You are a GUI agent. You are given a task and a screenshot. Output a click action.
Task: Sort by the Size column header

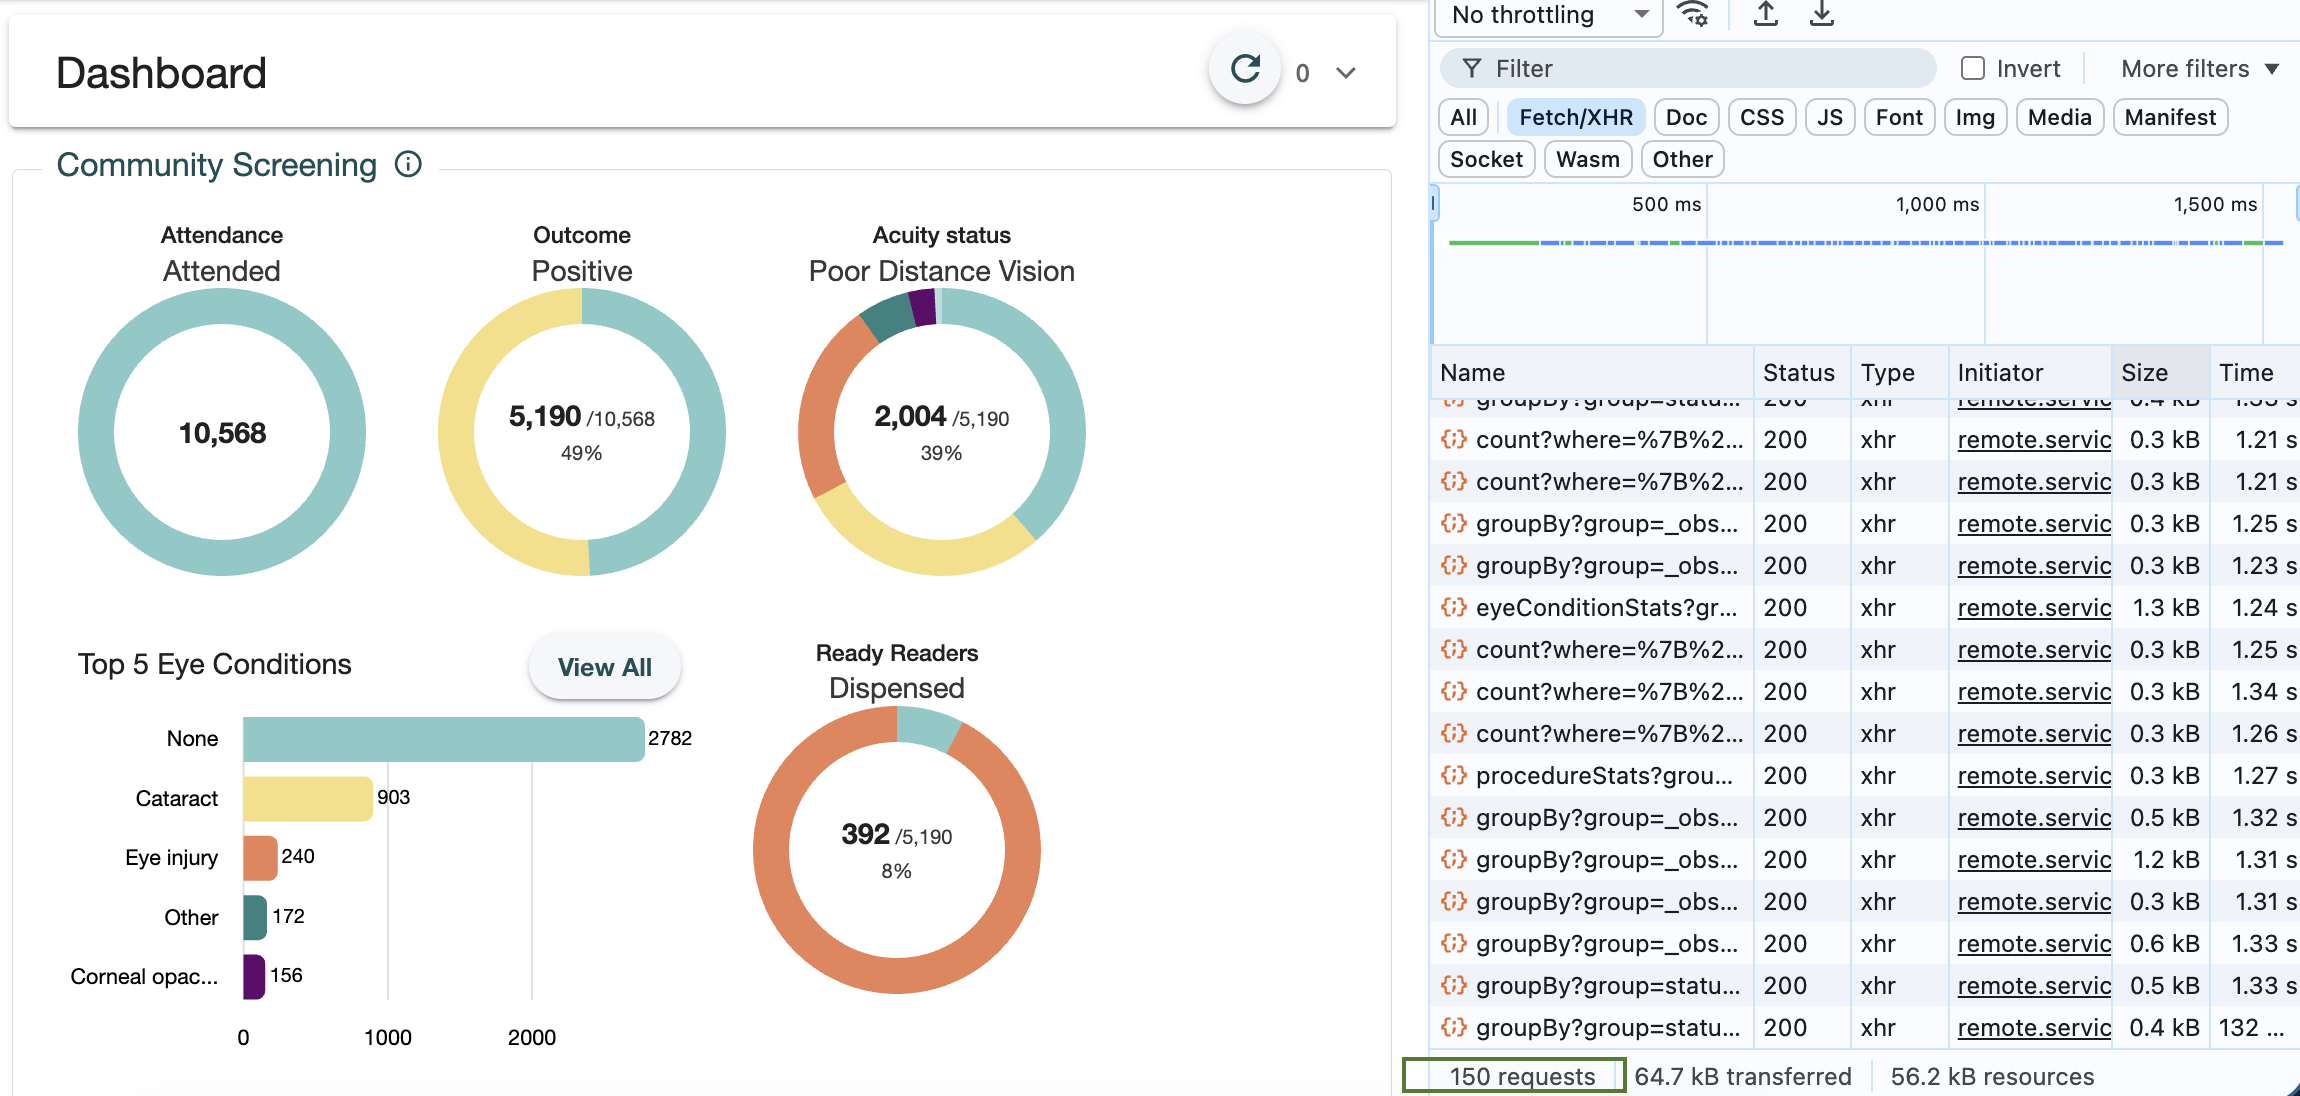point(2160,373)
